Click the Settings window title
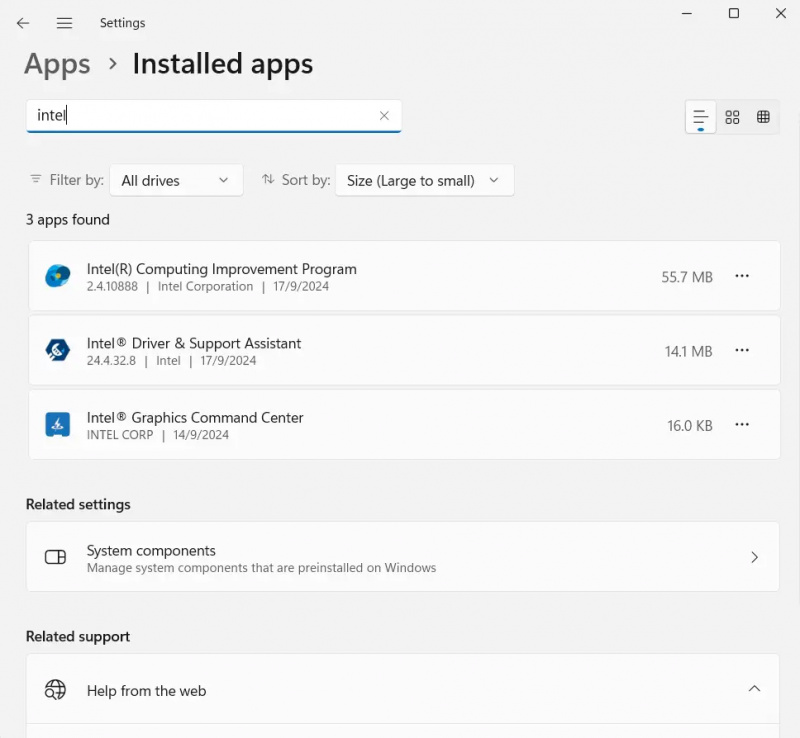Image resolution: width=800 pixels, height=738 pixels. coord(122,23)
